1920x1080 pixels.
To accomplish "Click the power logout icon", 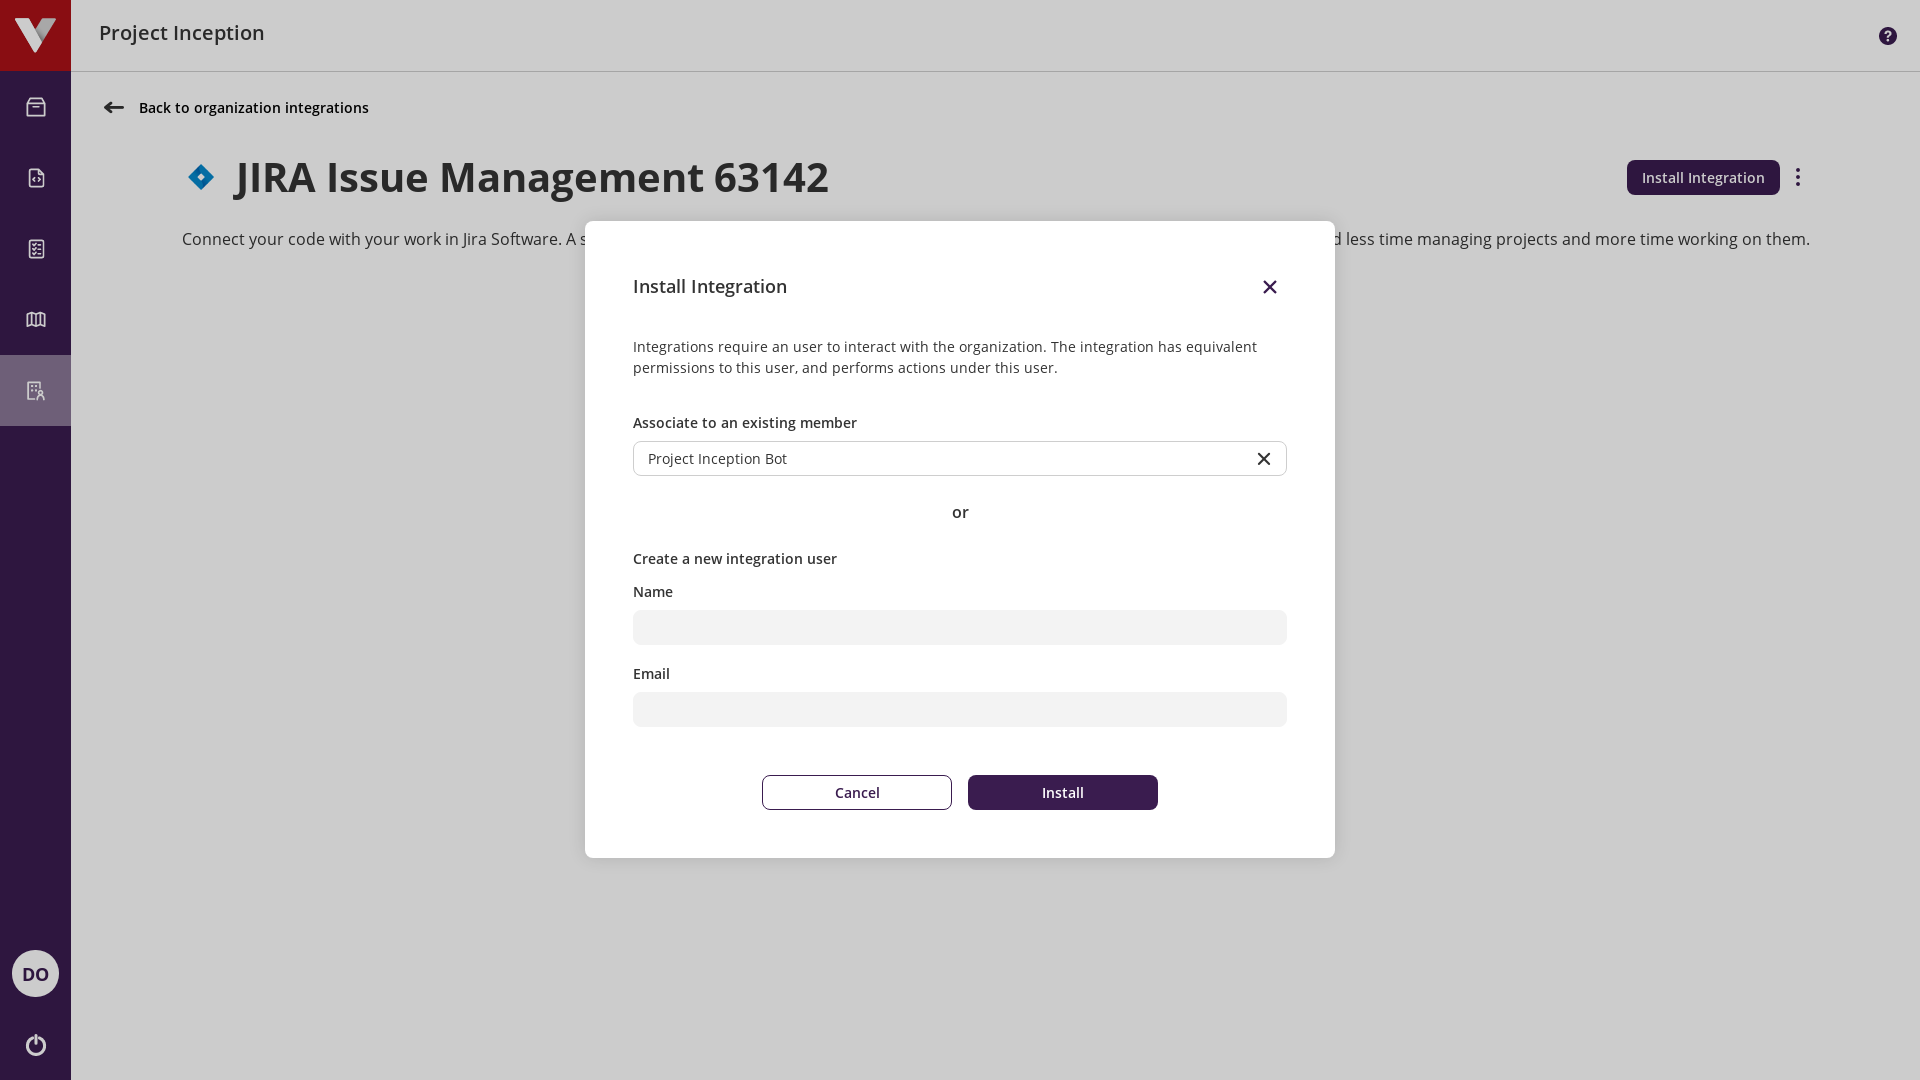I will (36, 1045).
